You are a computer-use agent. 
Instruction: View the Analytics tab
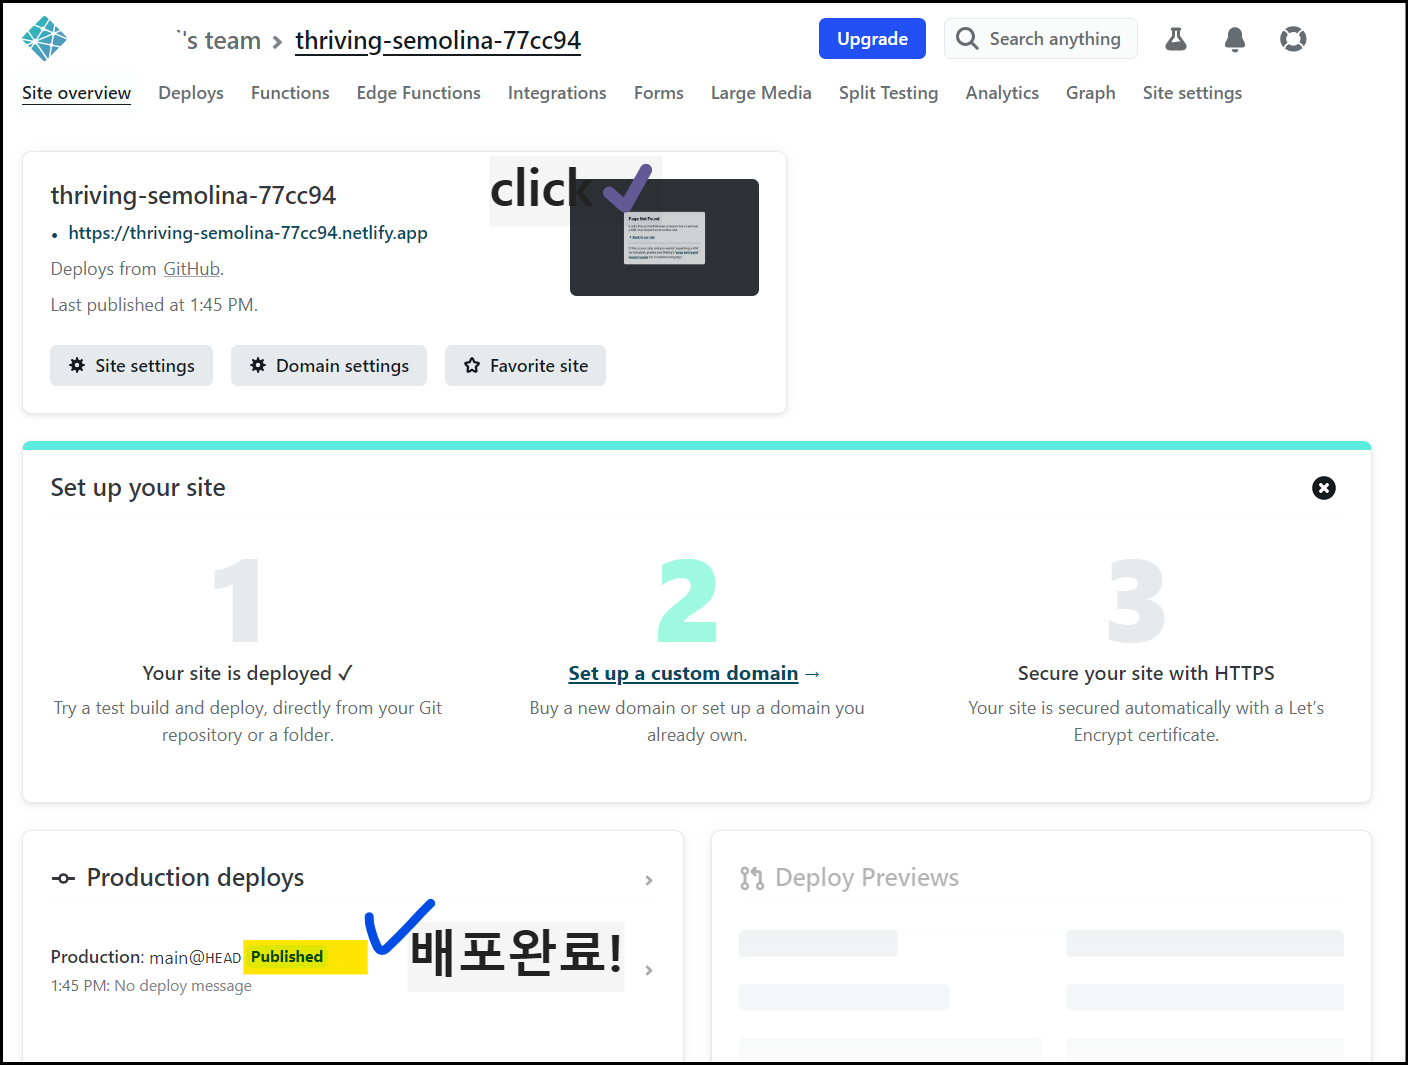1002,93
